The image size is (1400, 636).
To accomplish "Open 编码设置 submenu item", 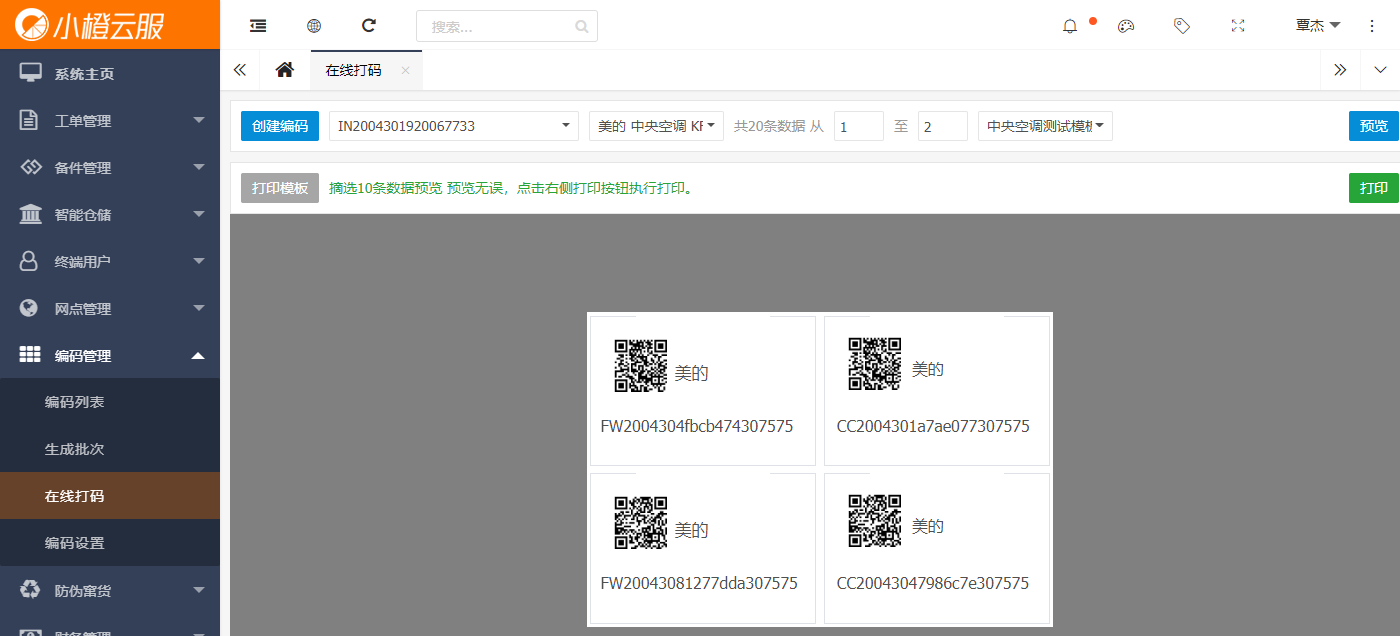I will [x=110, y=543].
